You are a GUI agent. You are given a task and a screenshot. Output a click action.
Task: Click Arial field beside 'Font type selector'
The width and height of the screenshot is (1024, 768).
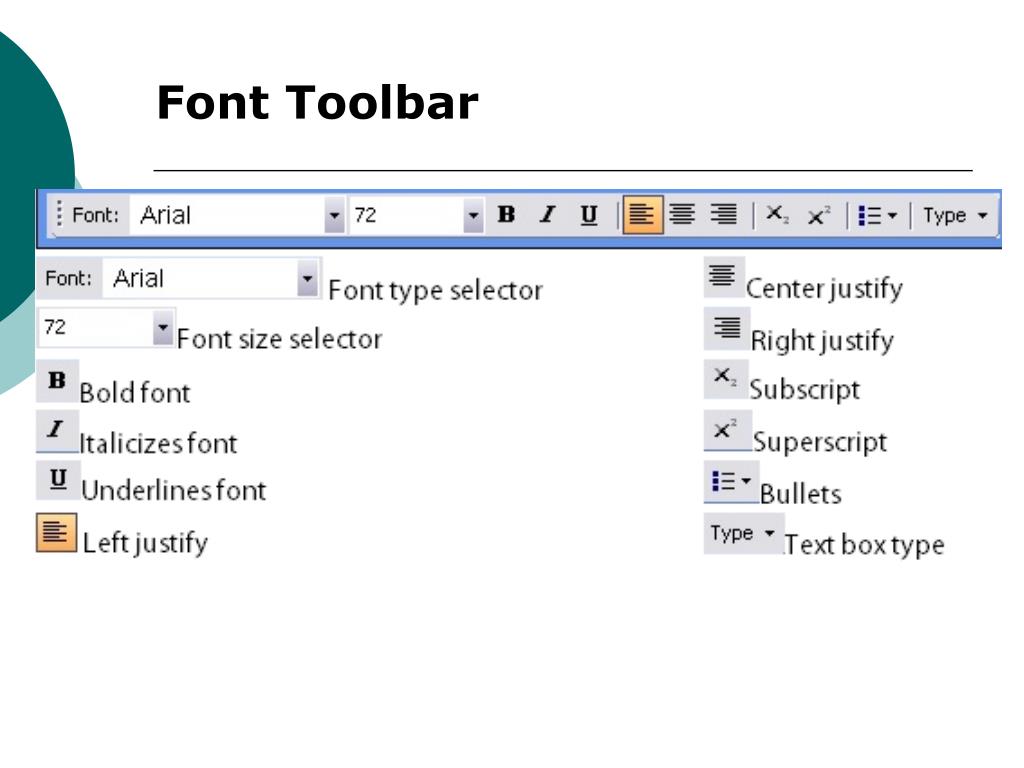pos(200,278)
